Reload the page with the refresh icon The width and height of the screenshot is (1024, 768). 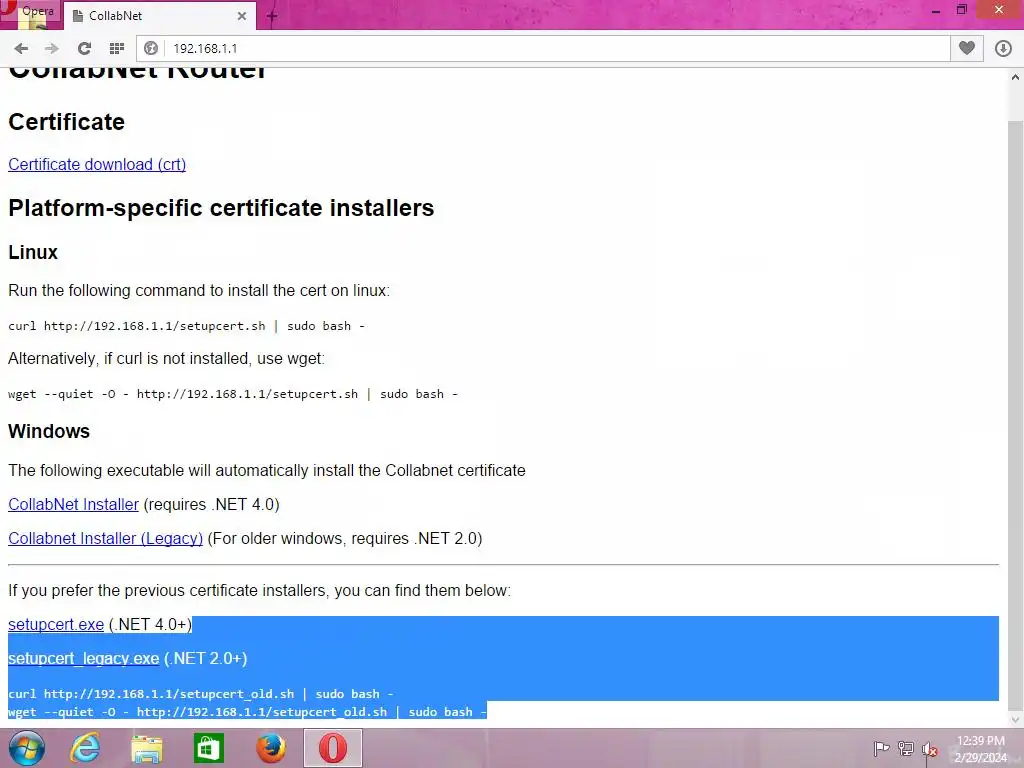(x=84, y=48)
